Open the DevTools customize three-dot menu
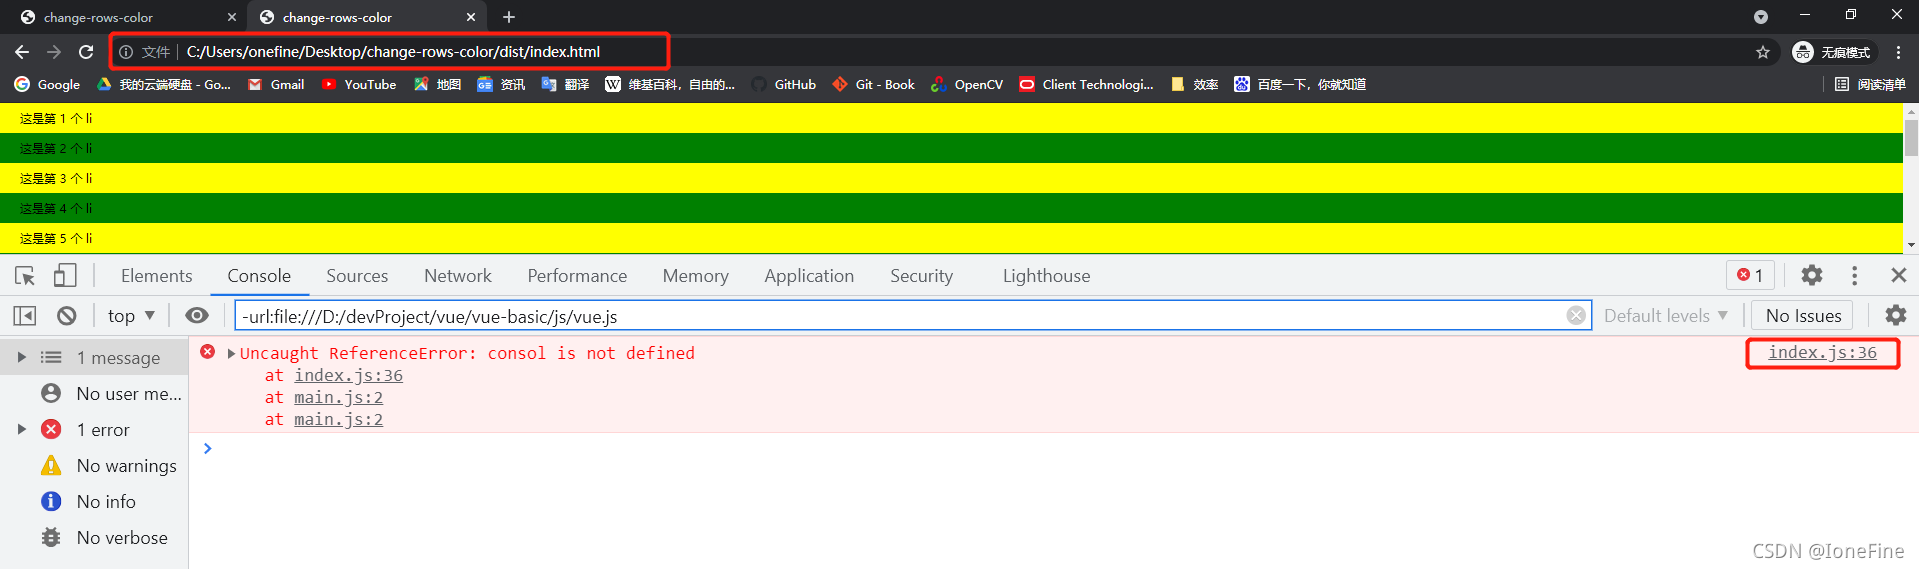The width and height of the screenshot is (1919, 569). click(x=1854, y=275)
